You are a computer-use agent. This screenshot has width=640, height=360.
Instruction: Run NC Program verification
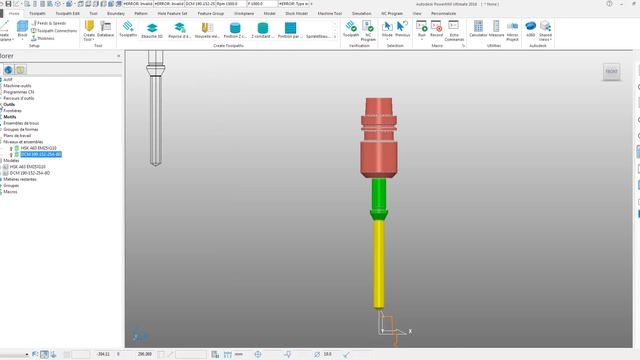click(368, 31)
